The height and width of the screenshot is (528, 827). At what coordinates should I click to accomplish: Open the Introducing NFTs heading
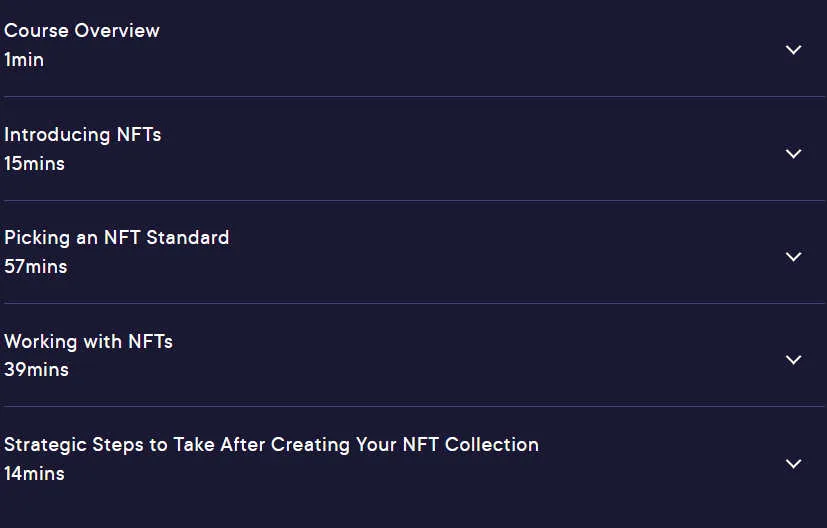[x=83, y=135]
